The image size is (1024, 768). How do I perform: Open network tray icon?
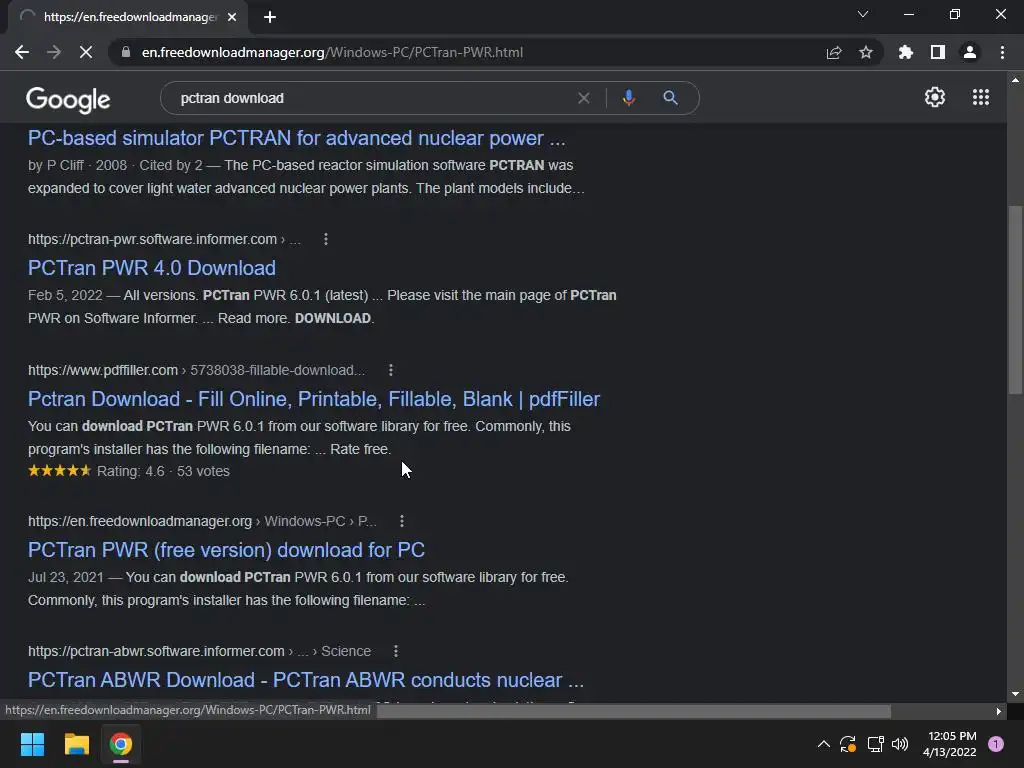(875, 743)
